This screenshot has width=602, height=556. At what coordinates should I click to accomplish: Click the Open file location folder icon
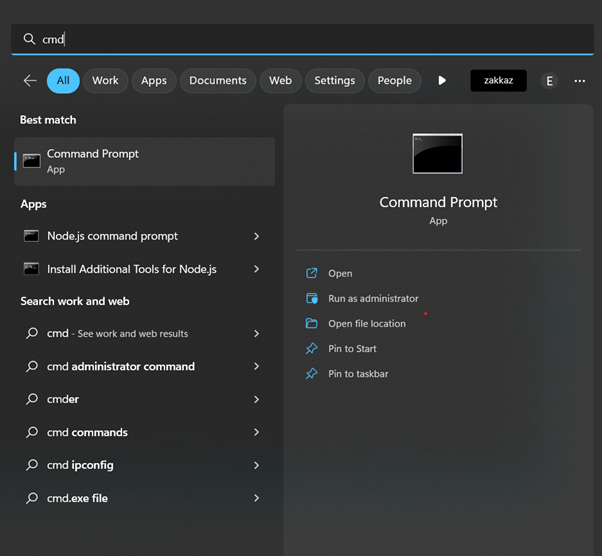click(x=311, y=323)
